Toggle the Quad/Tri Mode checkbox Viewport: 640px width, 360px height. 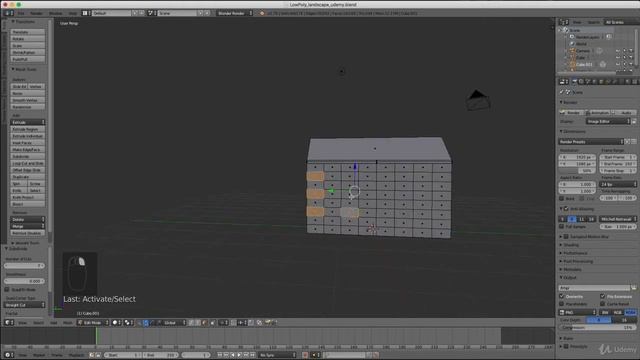(x=7, y=289)
